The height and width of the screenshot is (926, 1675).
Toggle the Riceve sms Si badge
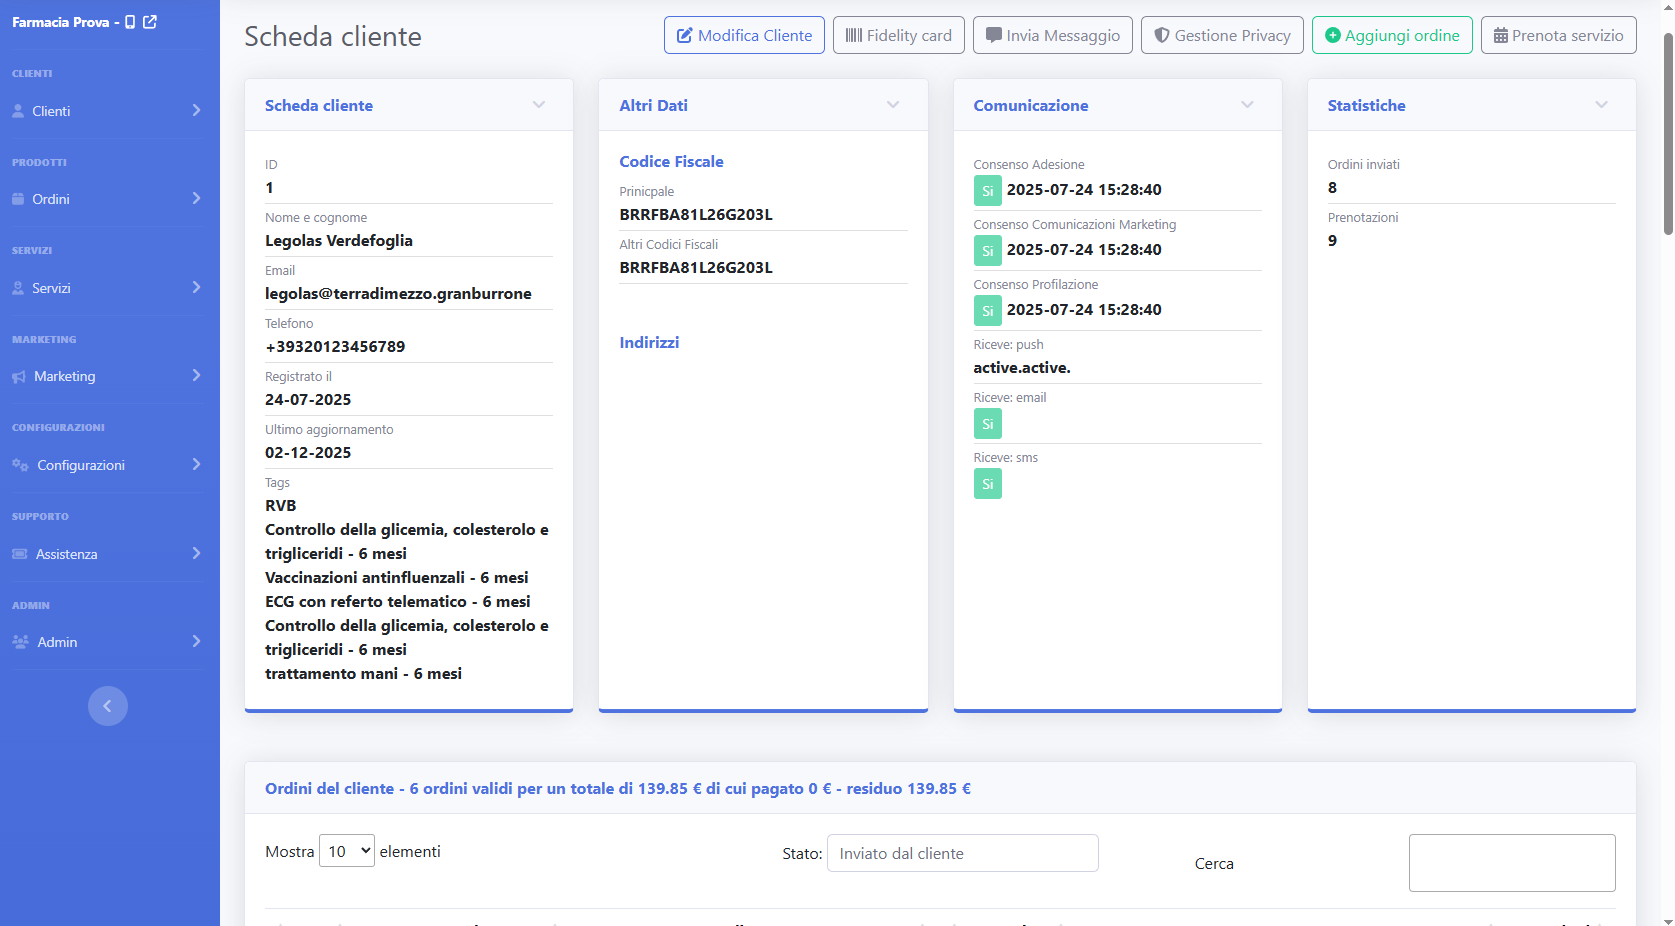tap(987, 484)
